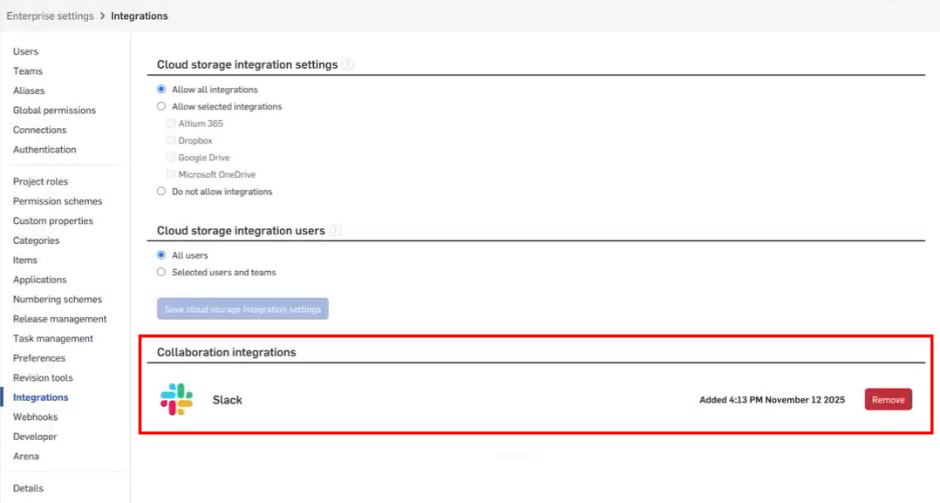Choose Selected users and teams option
The width and height of the screenshot is (940, 503).
pos(161,272)
